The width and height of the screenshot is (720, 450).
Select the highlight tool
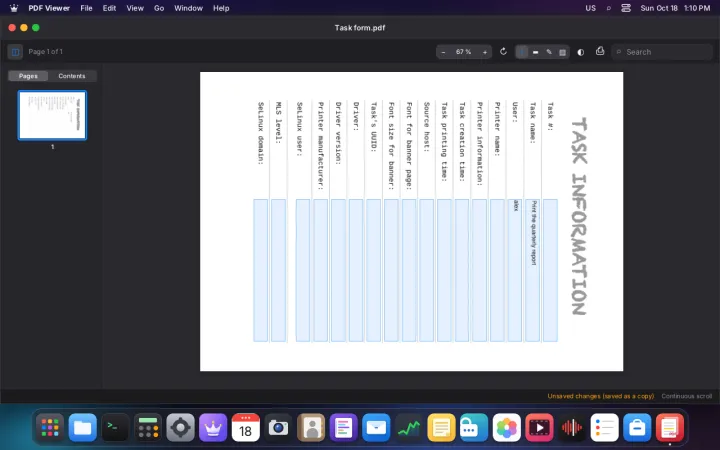535,52
